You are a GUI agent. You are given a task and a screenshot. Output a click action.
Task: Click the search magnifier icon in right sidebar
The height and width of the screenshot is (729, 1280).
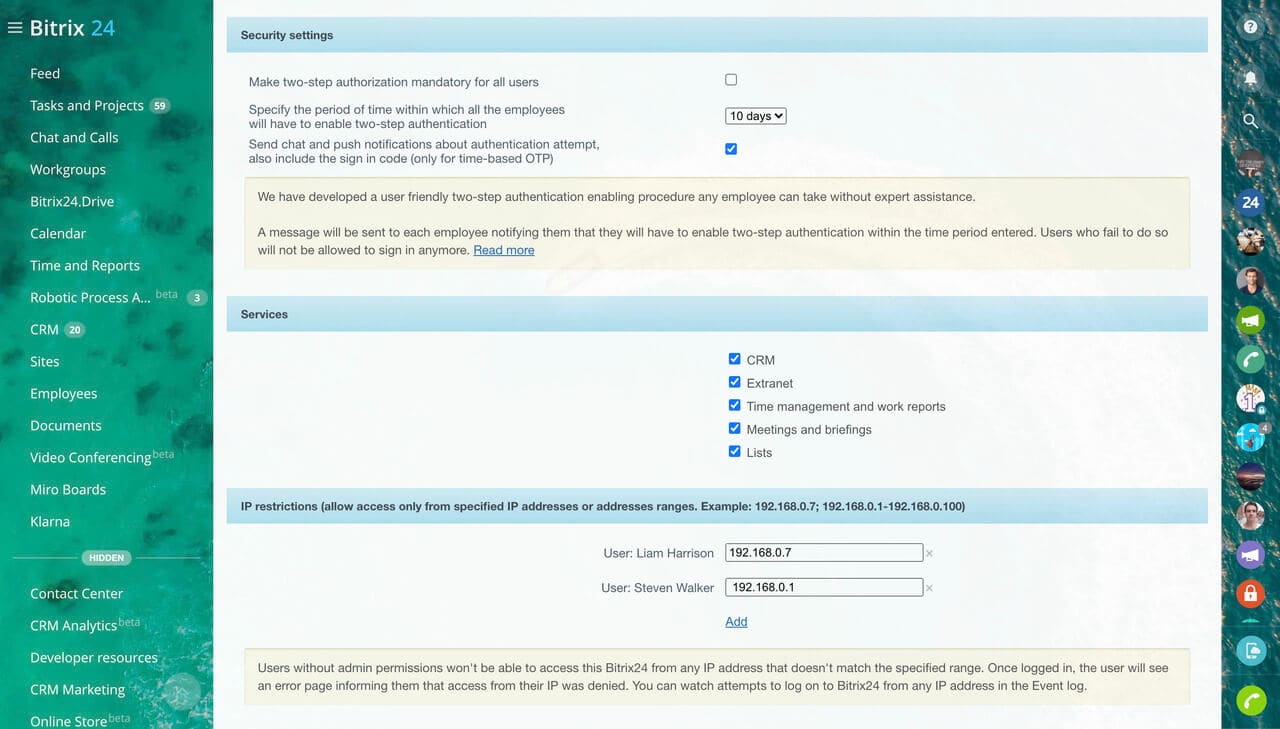click(x=1250, y=121)
